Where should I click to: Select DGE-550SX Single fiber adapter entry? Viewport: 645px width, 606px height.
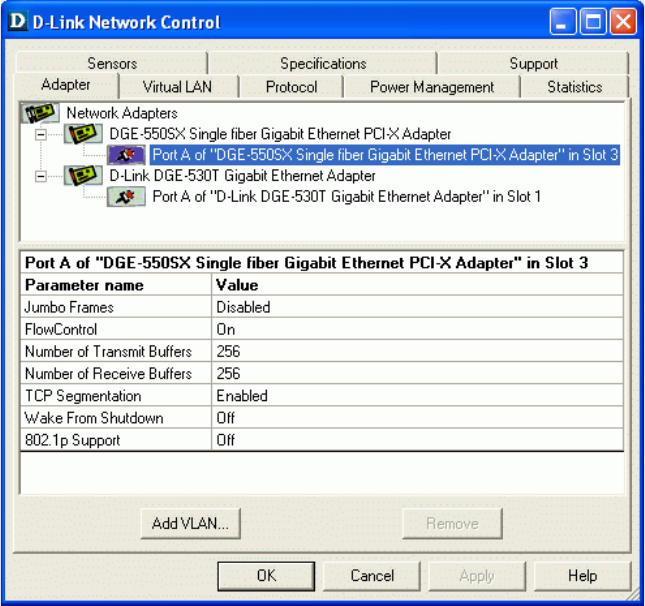click(280, 134)
